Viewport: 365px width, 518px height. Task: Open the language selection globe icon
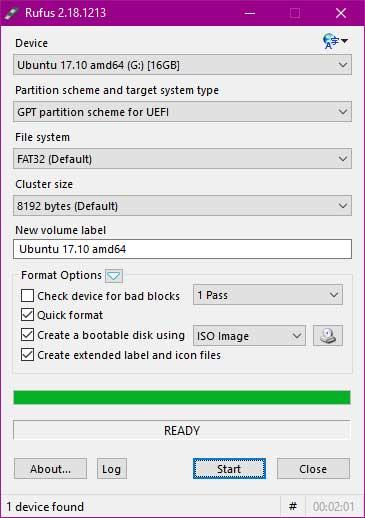(335, 41)
